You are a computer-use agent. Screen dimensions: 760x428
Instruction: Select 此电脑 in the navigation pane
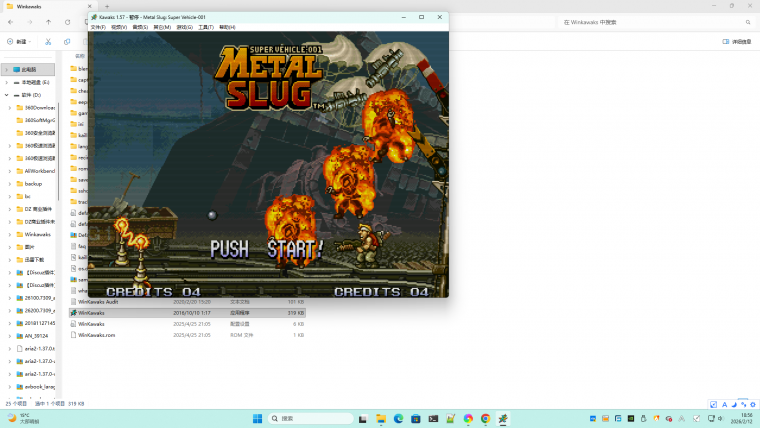pyautogui.click(x=28, y=69)
